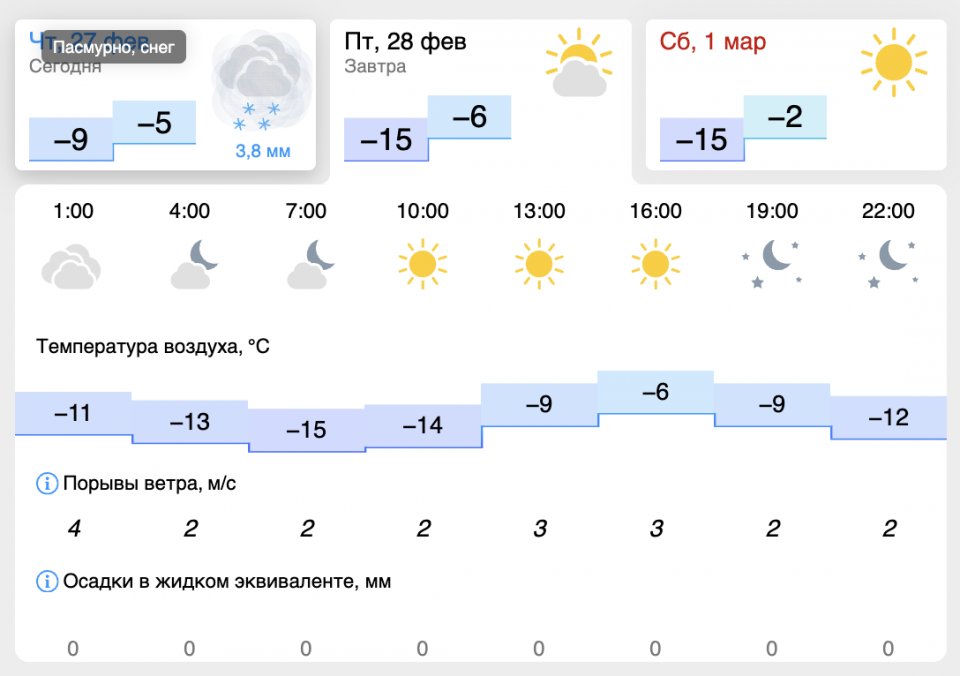Click the sunny icon at 13:00
Image resolution: width=960 pixels, height=676 pixels.
(539, 264)
